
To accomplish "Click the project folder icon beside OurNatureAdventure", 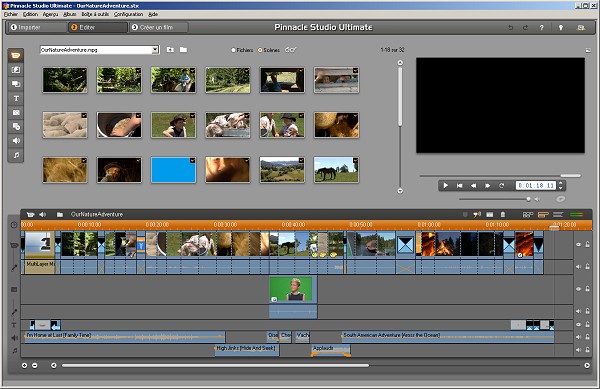I will [60, 215].
